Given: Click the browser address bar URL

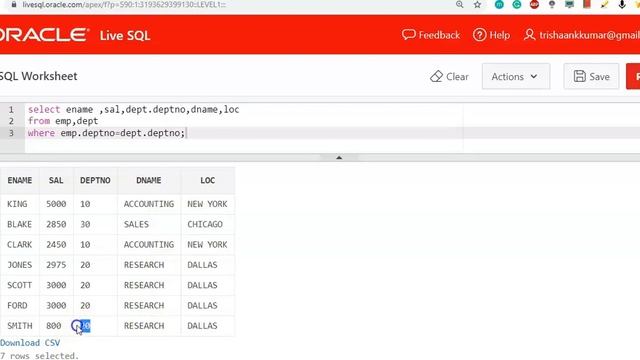Looking at the screenshot, I should 124,4.
